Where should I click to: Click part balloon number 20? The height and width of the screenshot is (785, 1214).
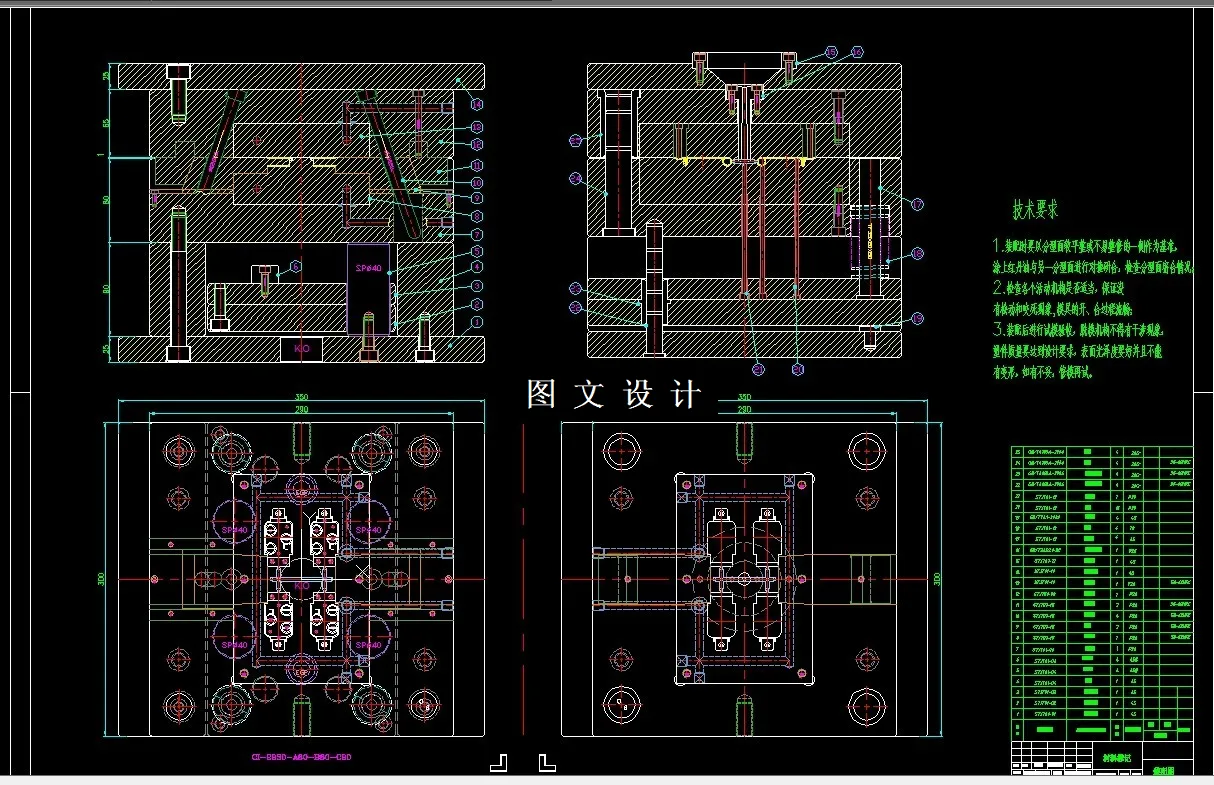(798, 369)
